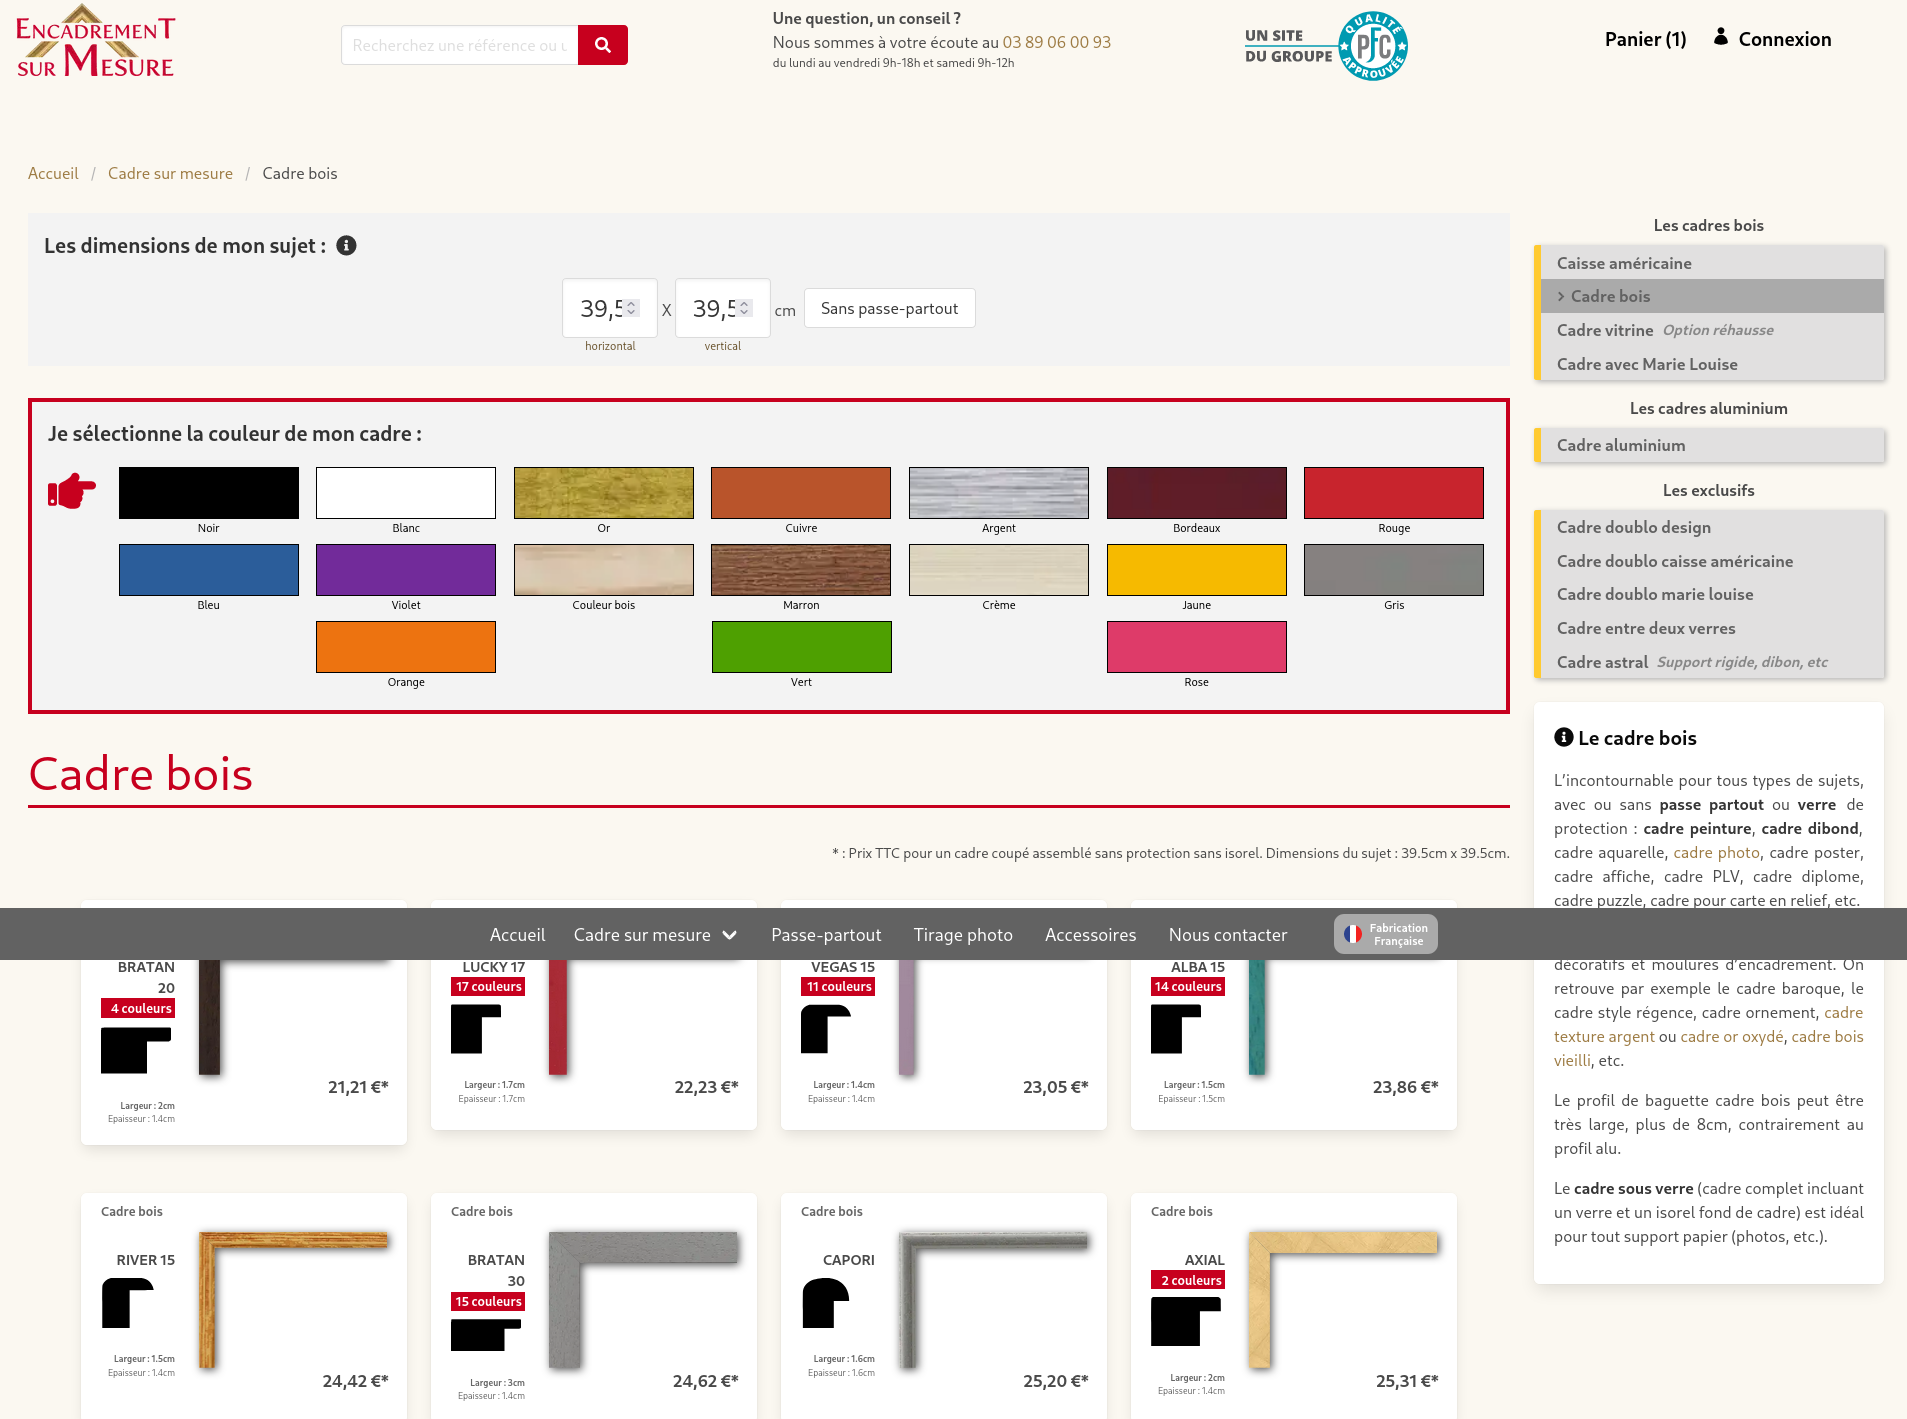The height and width of the screenshot is (1419, 1907).
Task: Click the Encadrement sur Mesure logo
Action: pos(94,44)
